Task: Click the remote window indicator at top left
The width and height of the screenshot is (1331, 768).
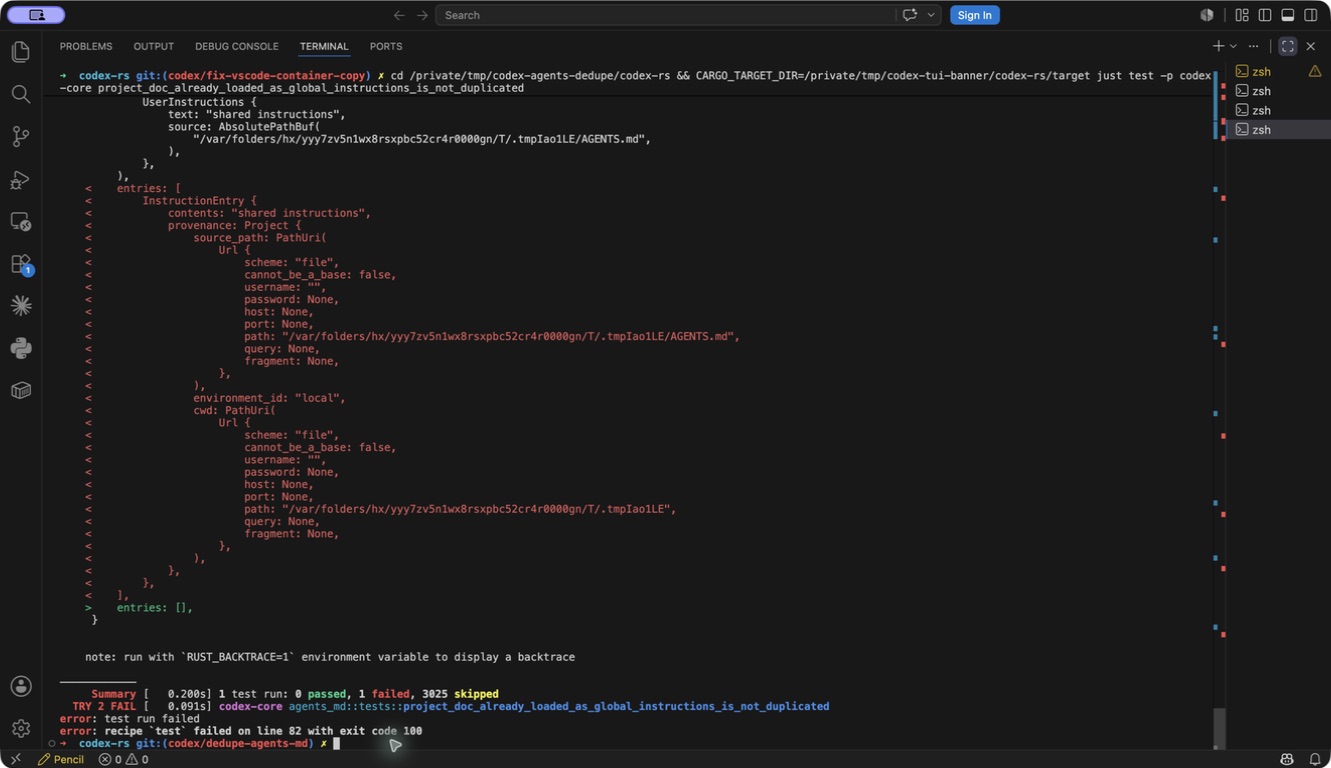Action: point(36,15)
